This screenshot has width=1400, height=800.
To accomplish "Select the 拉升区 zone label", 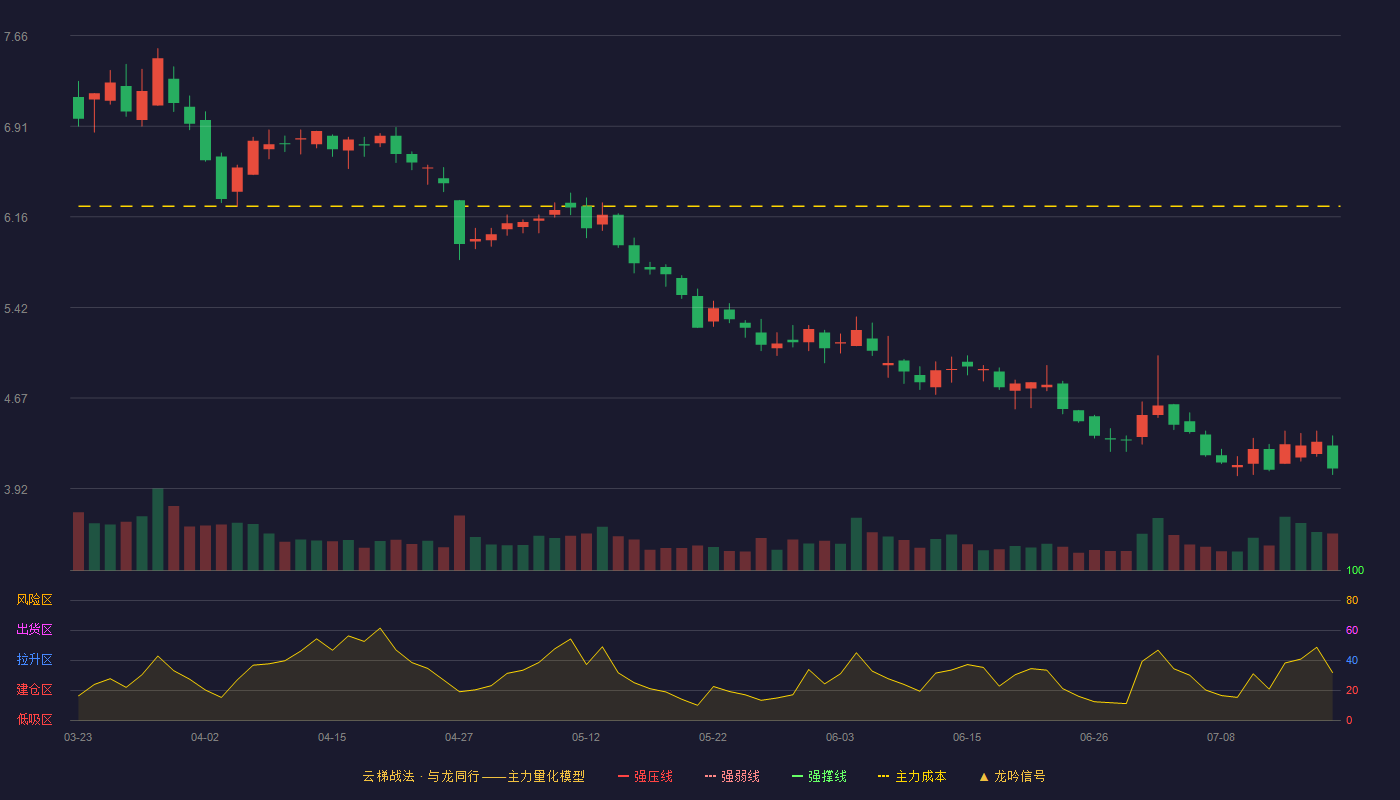I will (x=35, y=660).
